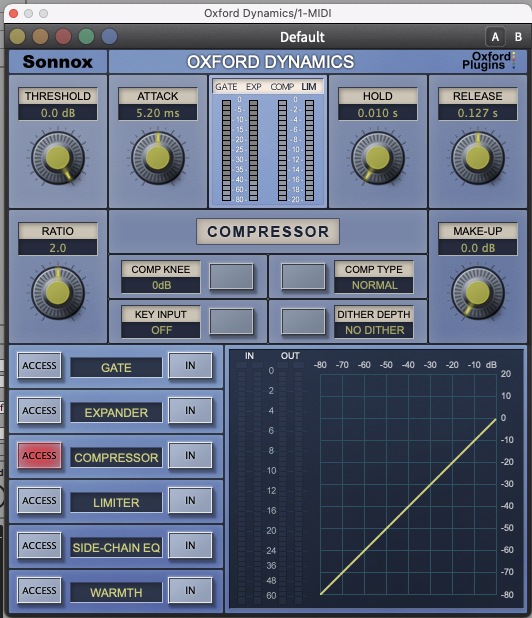Click the blue preset dot in header
Viewport: 532px width, 618px height.
point(109,37)
